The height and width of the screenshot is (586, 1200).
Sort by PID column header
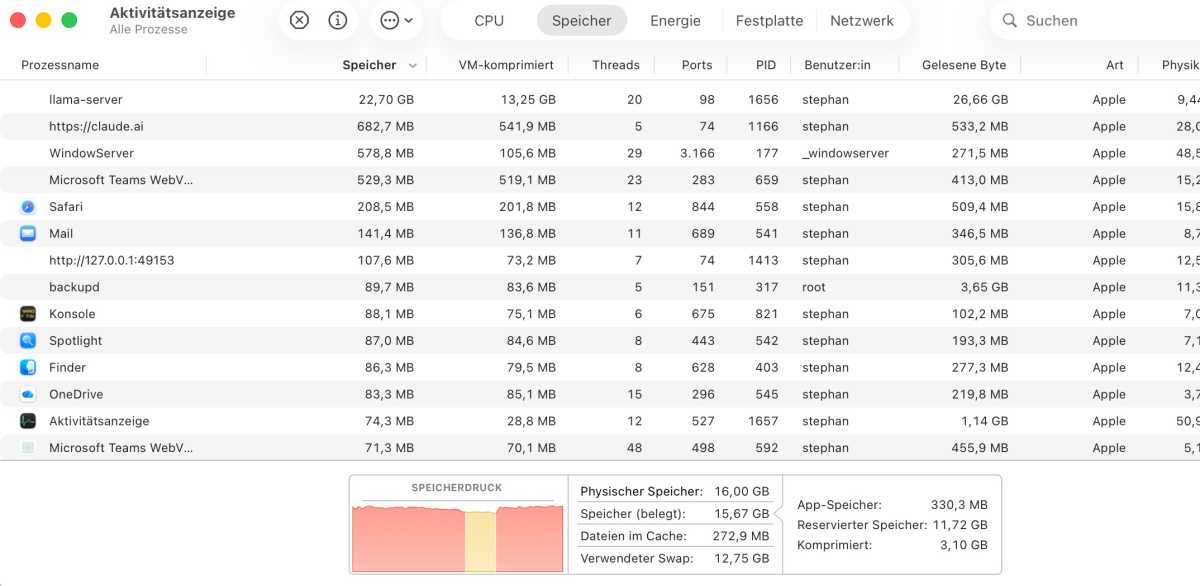point(766,65)
